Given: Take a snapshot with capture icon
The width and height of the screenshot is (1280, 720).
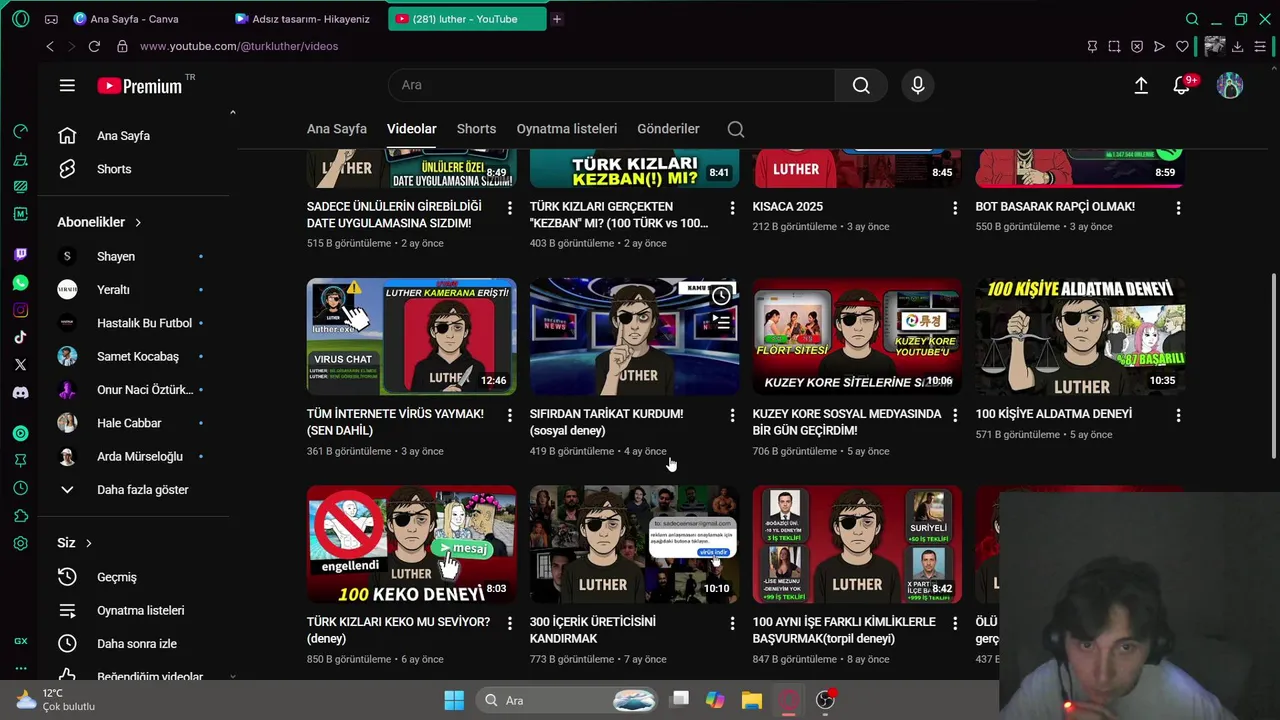Looking at the screenshot, I should (1114, 46).
